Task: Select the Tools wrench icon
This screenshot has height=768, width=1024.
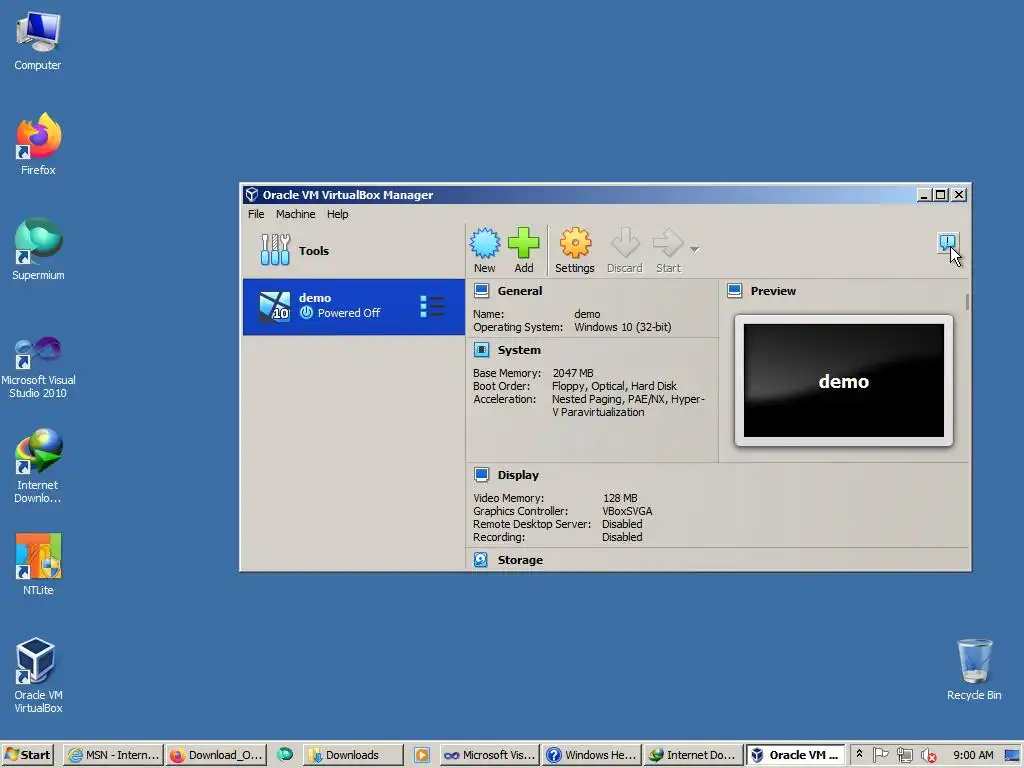Action: coord(275,250)
